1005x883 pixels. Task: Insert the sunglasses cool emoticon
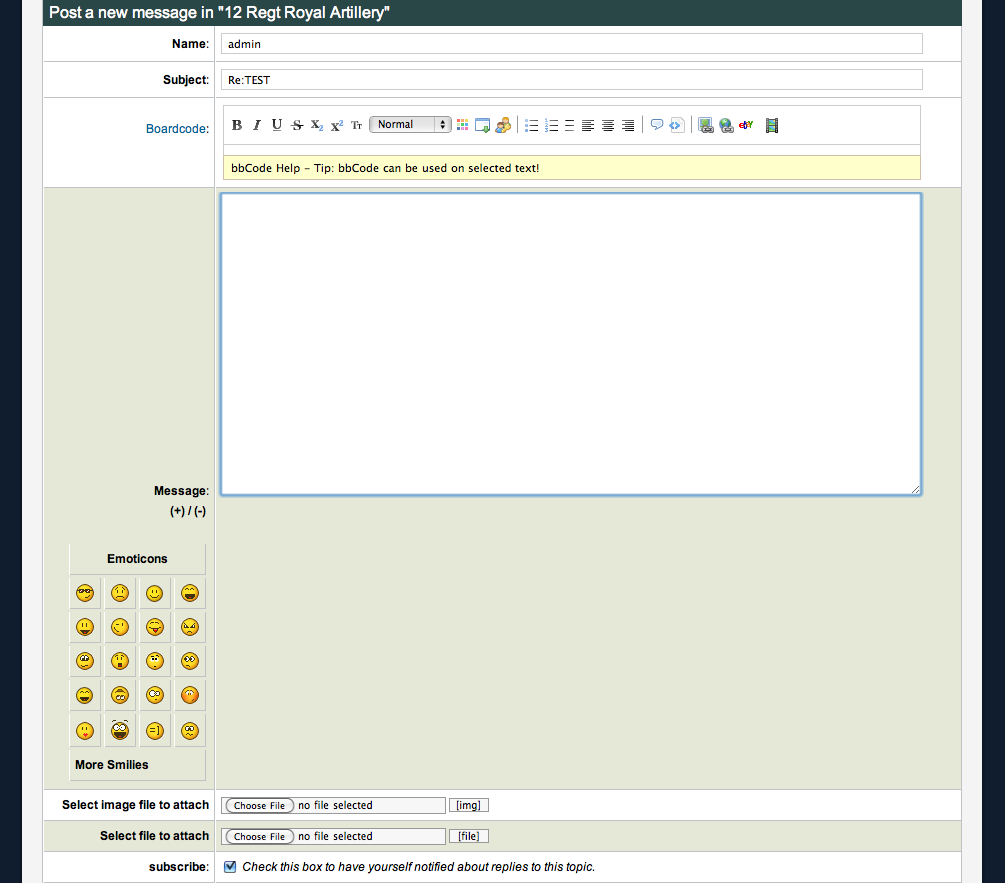pos(85,594)
